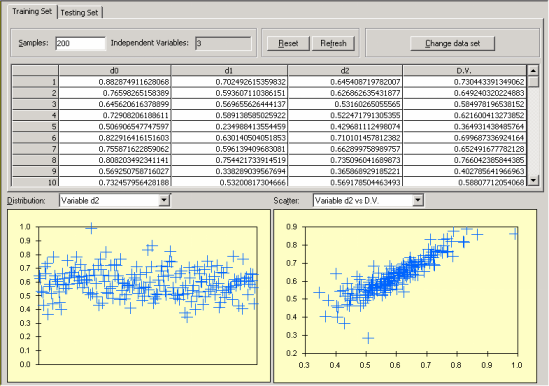The width and height of the screenshot is (549, 386).
Task: Click the Independent Variables field
Action: [x=223, y=43]
